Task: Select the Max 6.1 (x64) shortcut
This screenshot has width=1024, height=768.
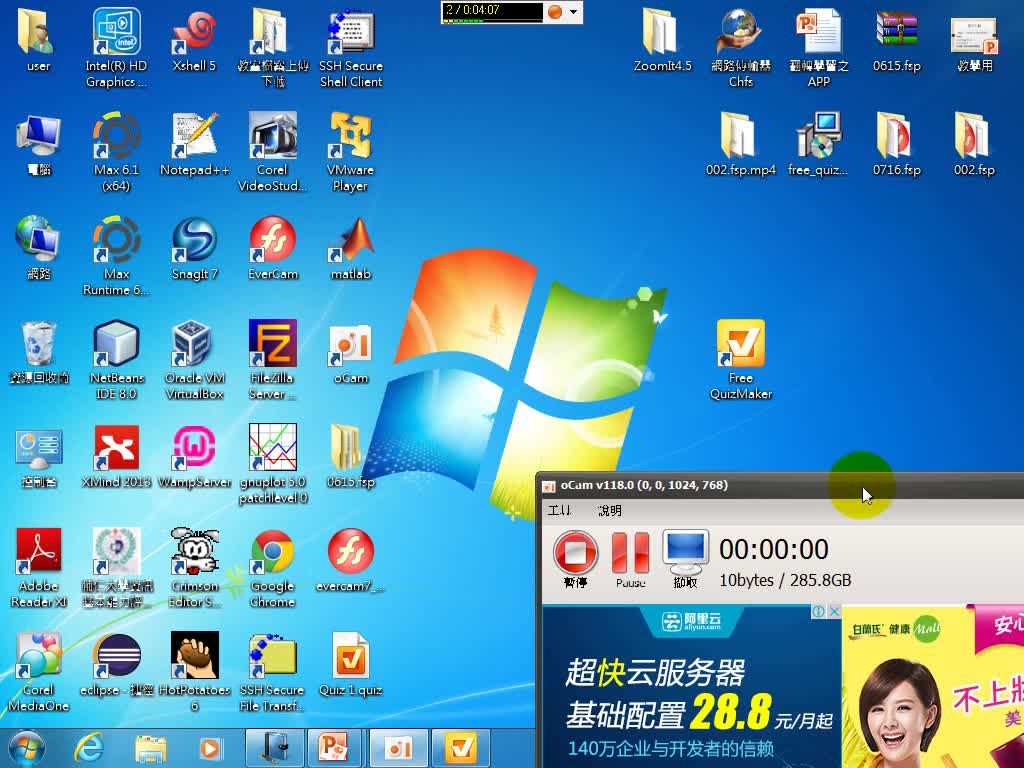Action: click(116, 152)
